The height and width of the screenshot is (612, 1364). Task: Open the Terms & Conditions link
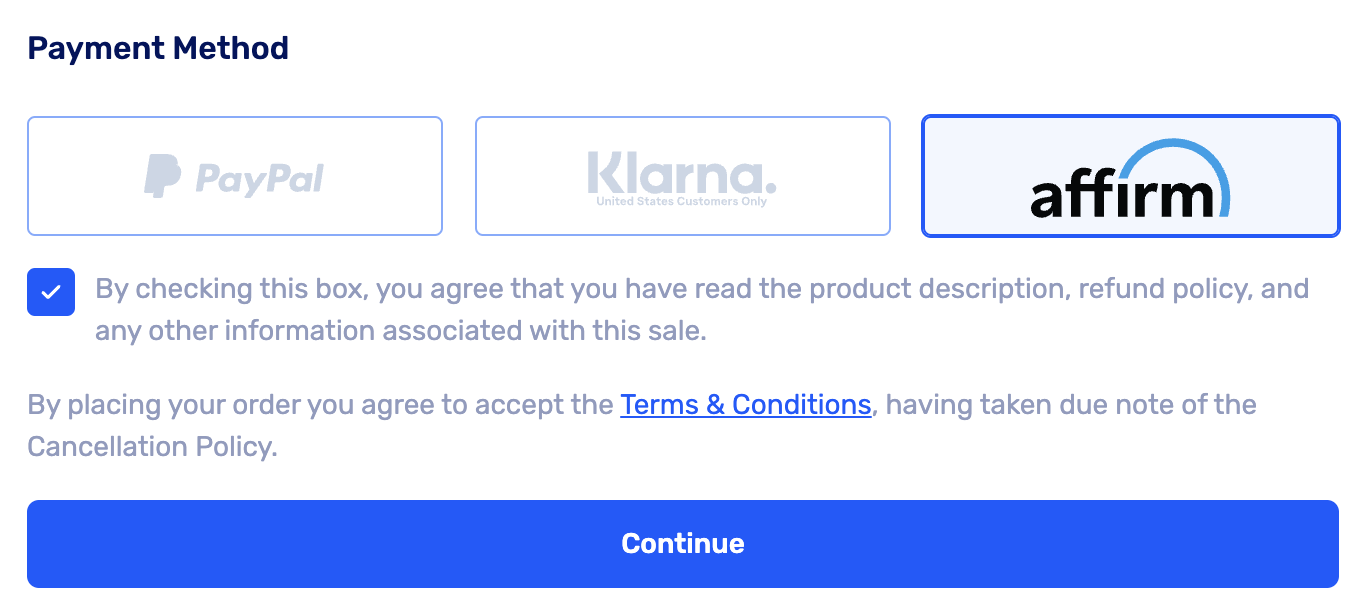click(x=745, y=404)
